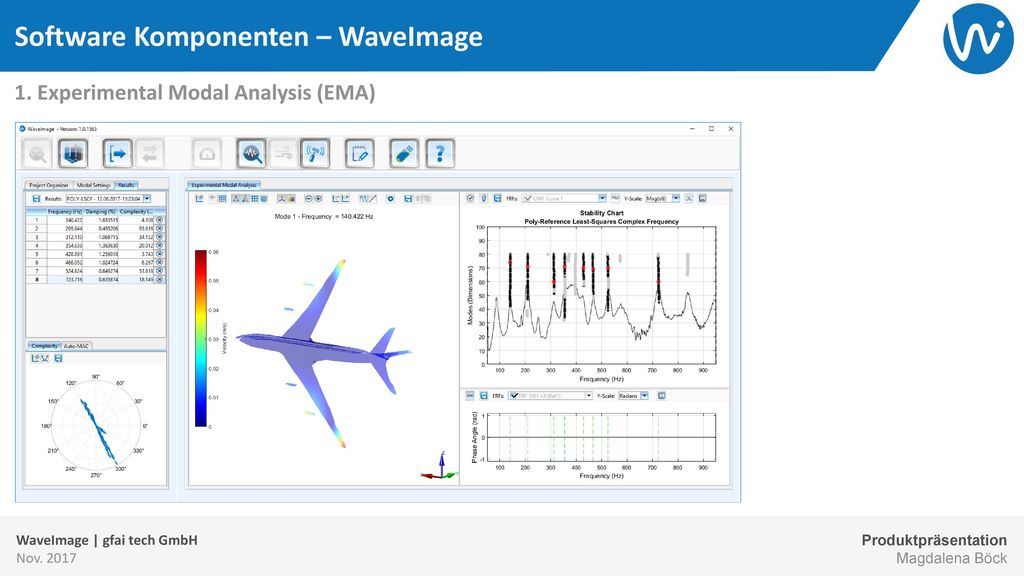Toggle circle button on mode 5 row
Image resolution: width=1024 pixels, height=576 pixels.
pyautogui.click(x=159, y=254)
